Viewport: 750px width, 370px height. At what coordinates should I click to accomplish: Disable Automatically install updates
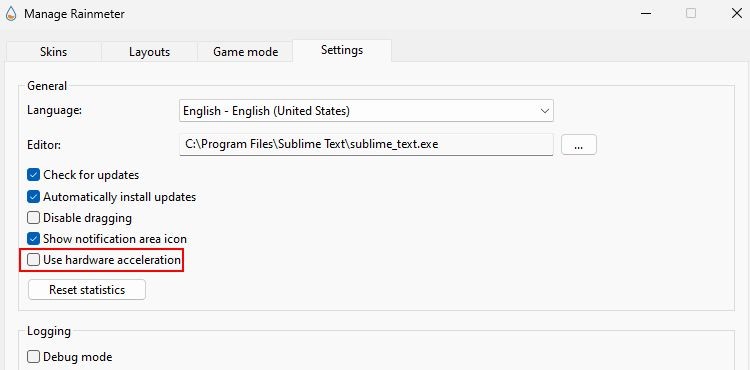point(33,196)
